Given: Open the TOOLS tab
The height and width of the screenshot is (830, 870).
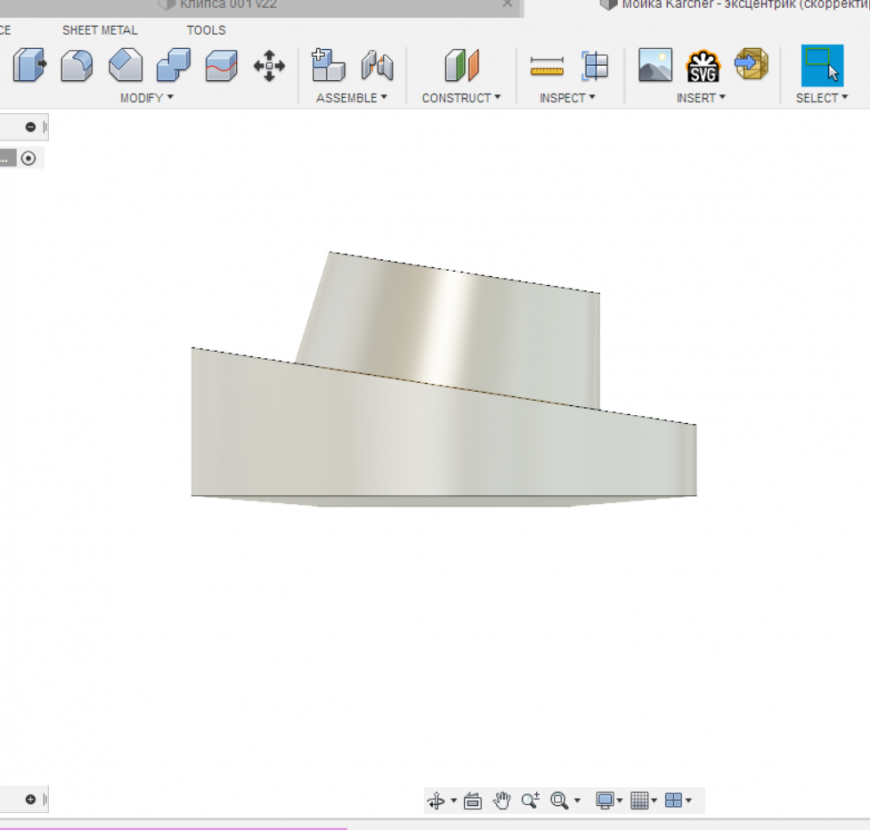Looking at the screenshot, I should [x=206, y=30].
